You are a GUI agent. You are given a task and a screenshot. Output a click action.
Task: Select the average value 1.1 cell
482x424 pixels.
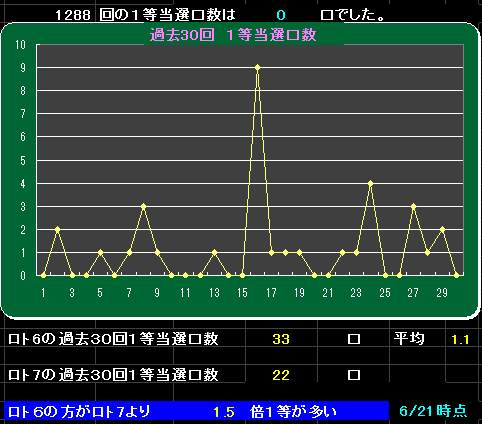460,340
